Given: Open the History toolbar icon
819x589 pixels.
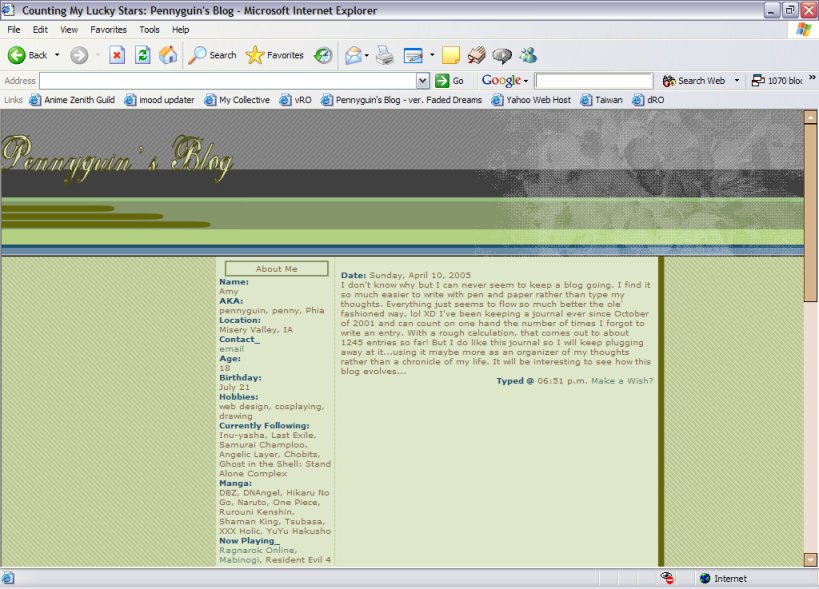Looking at the screenshot, I should click(323, 55).
